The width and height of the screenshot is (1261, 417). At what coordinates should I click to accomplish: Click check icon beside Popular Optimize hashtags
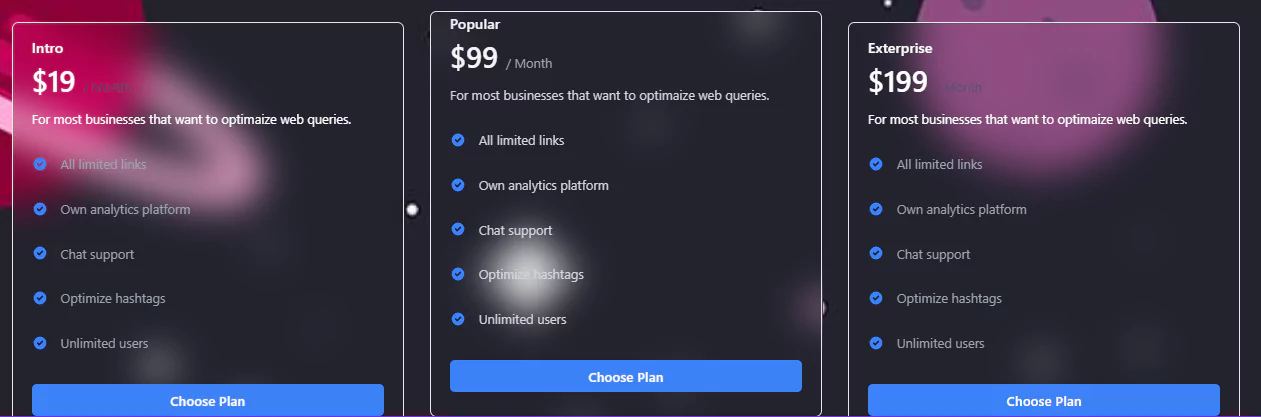pyautogui.click(x=458, y=274)
